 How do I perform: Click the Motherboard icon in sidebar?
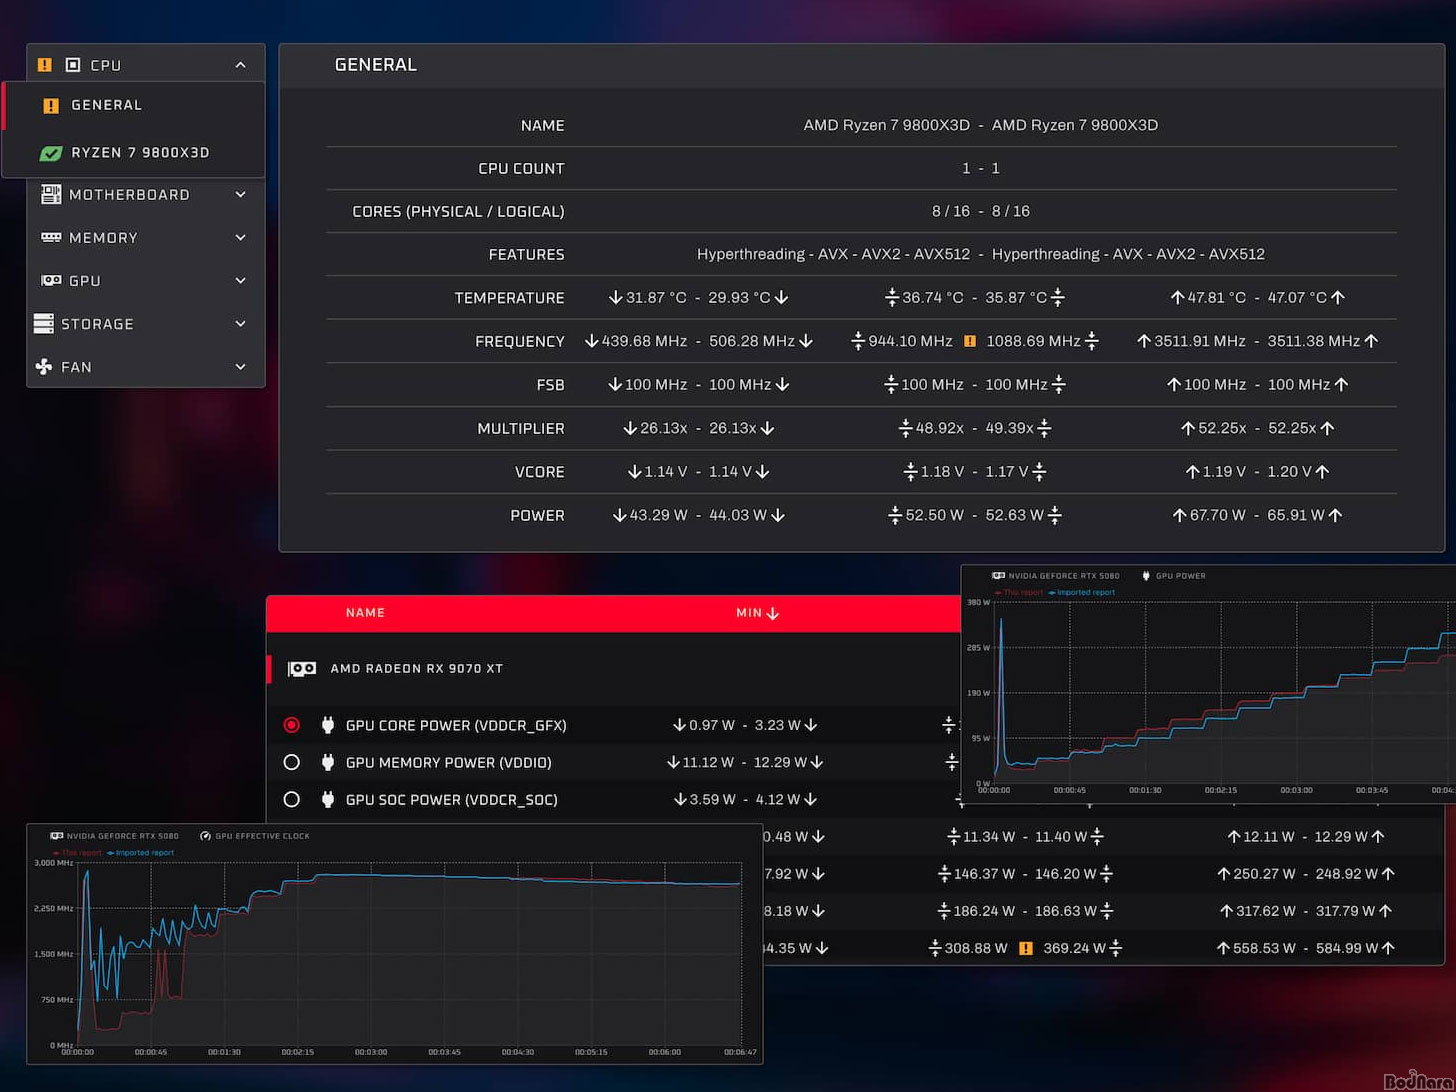(50, 195)
